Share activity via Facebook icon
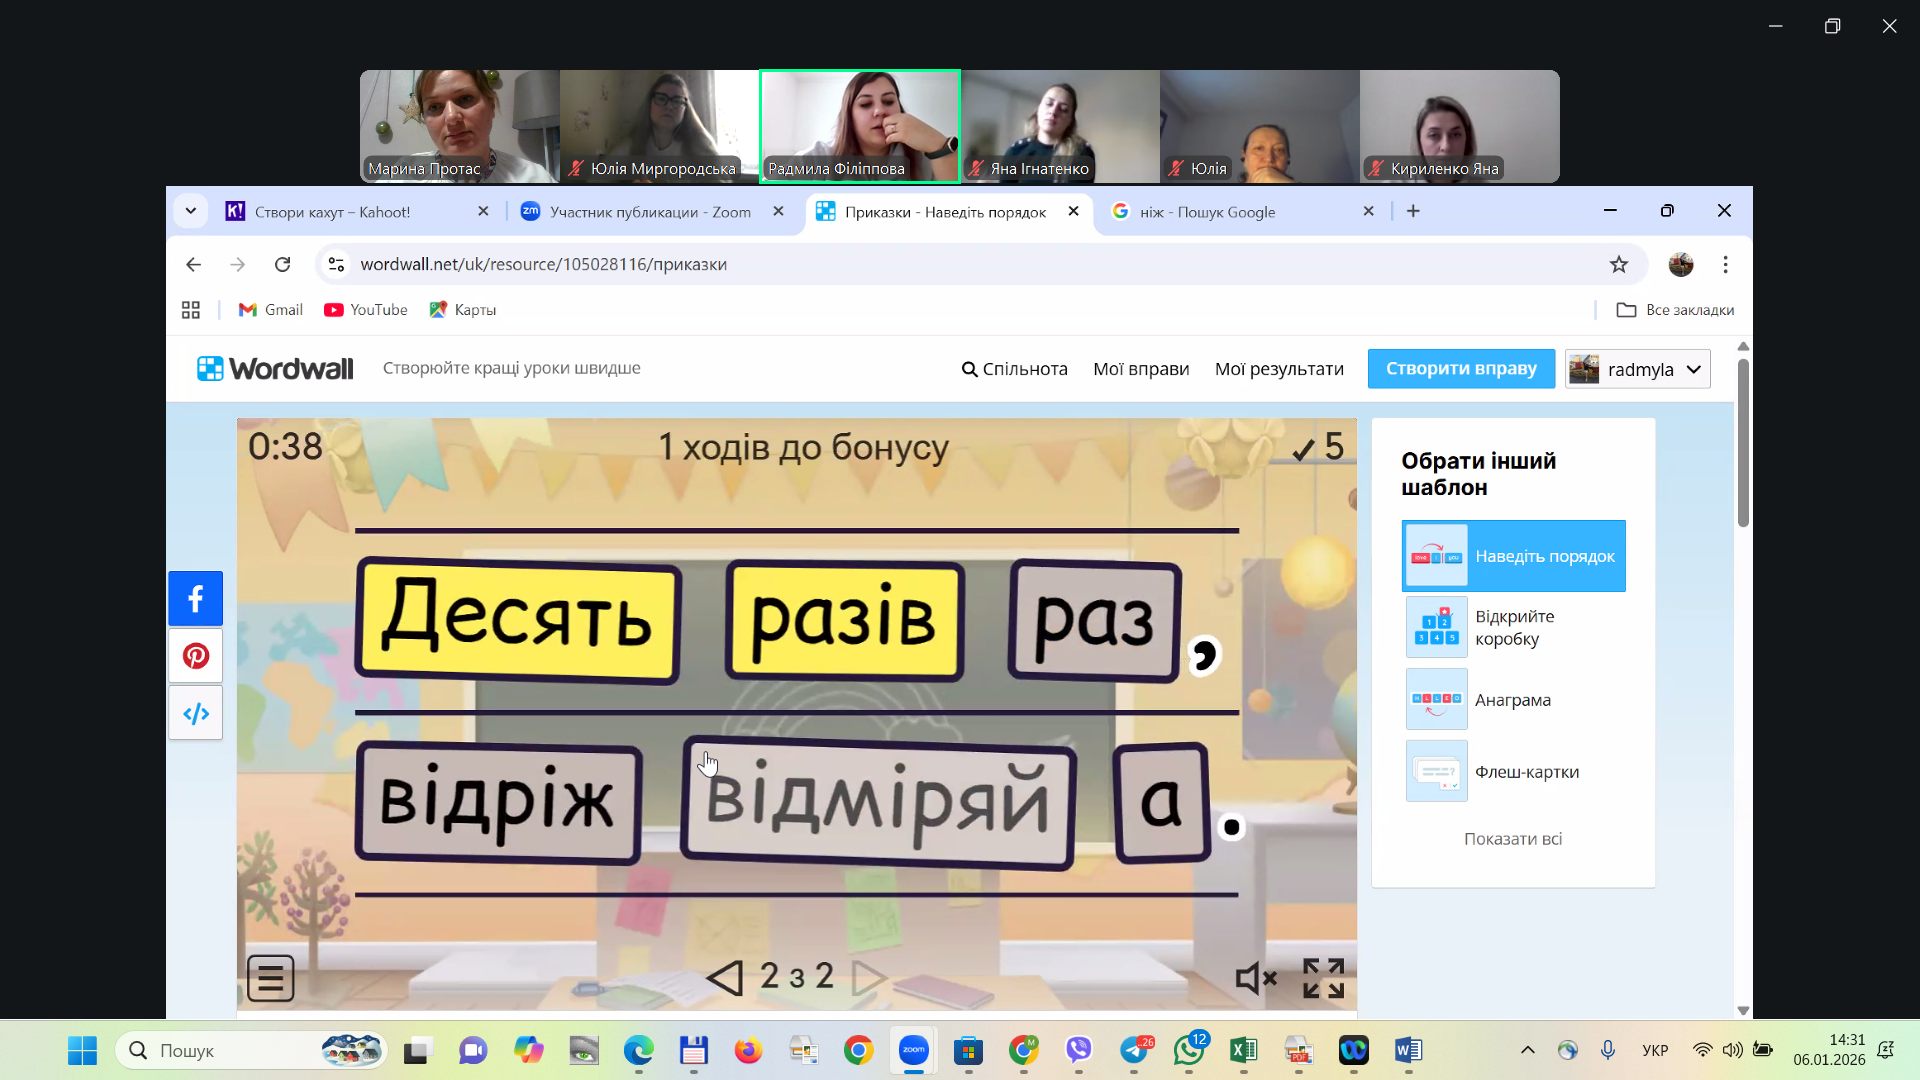Screen dimensions: 1920x1080 point(196,599)
